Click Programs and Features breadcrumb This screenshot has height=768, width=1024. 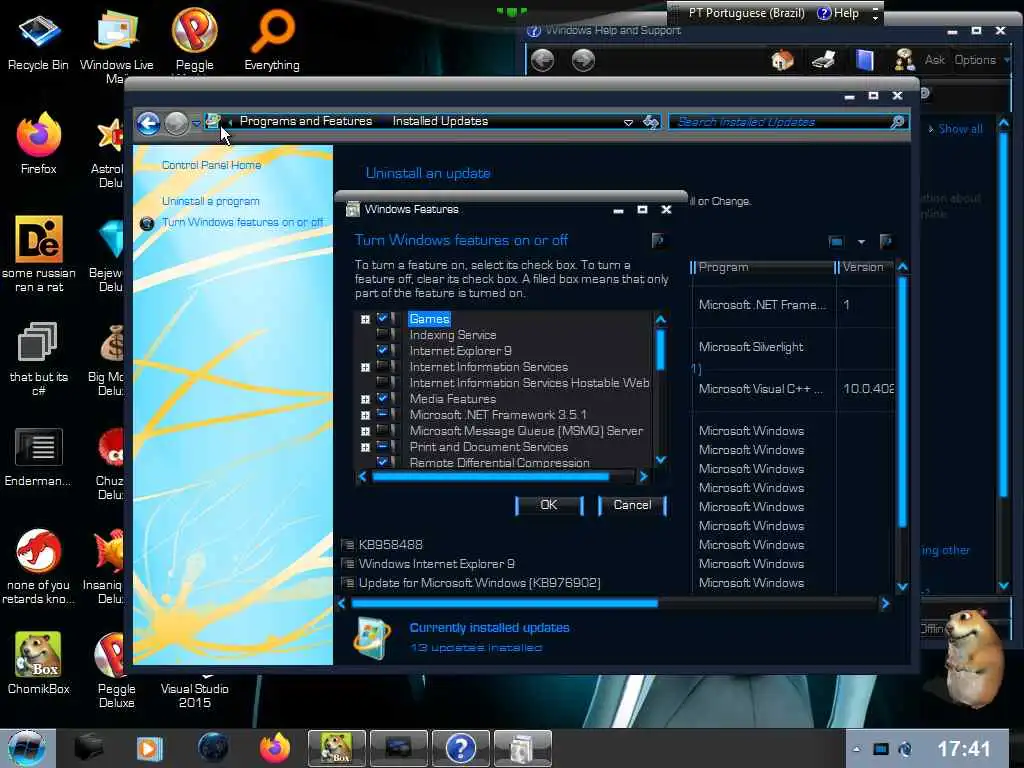306,121
